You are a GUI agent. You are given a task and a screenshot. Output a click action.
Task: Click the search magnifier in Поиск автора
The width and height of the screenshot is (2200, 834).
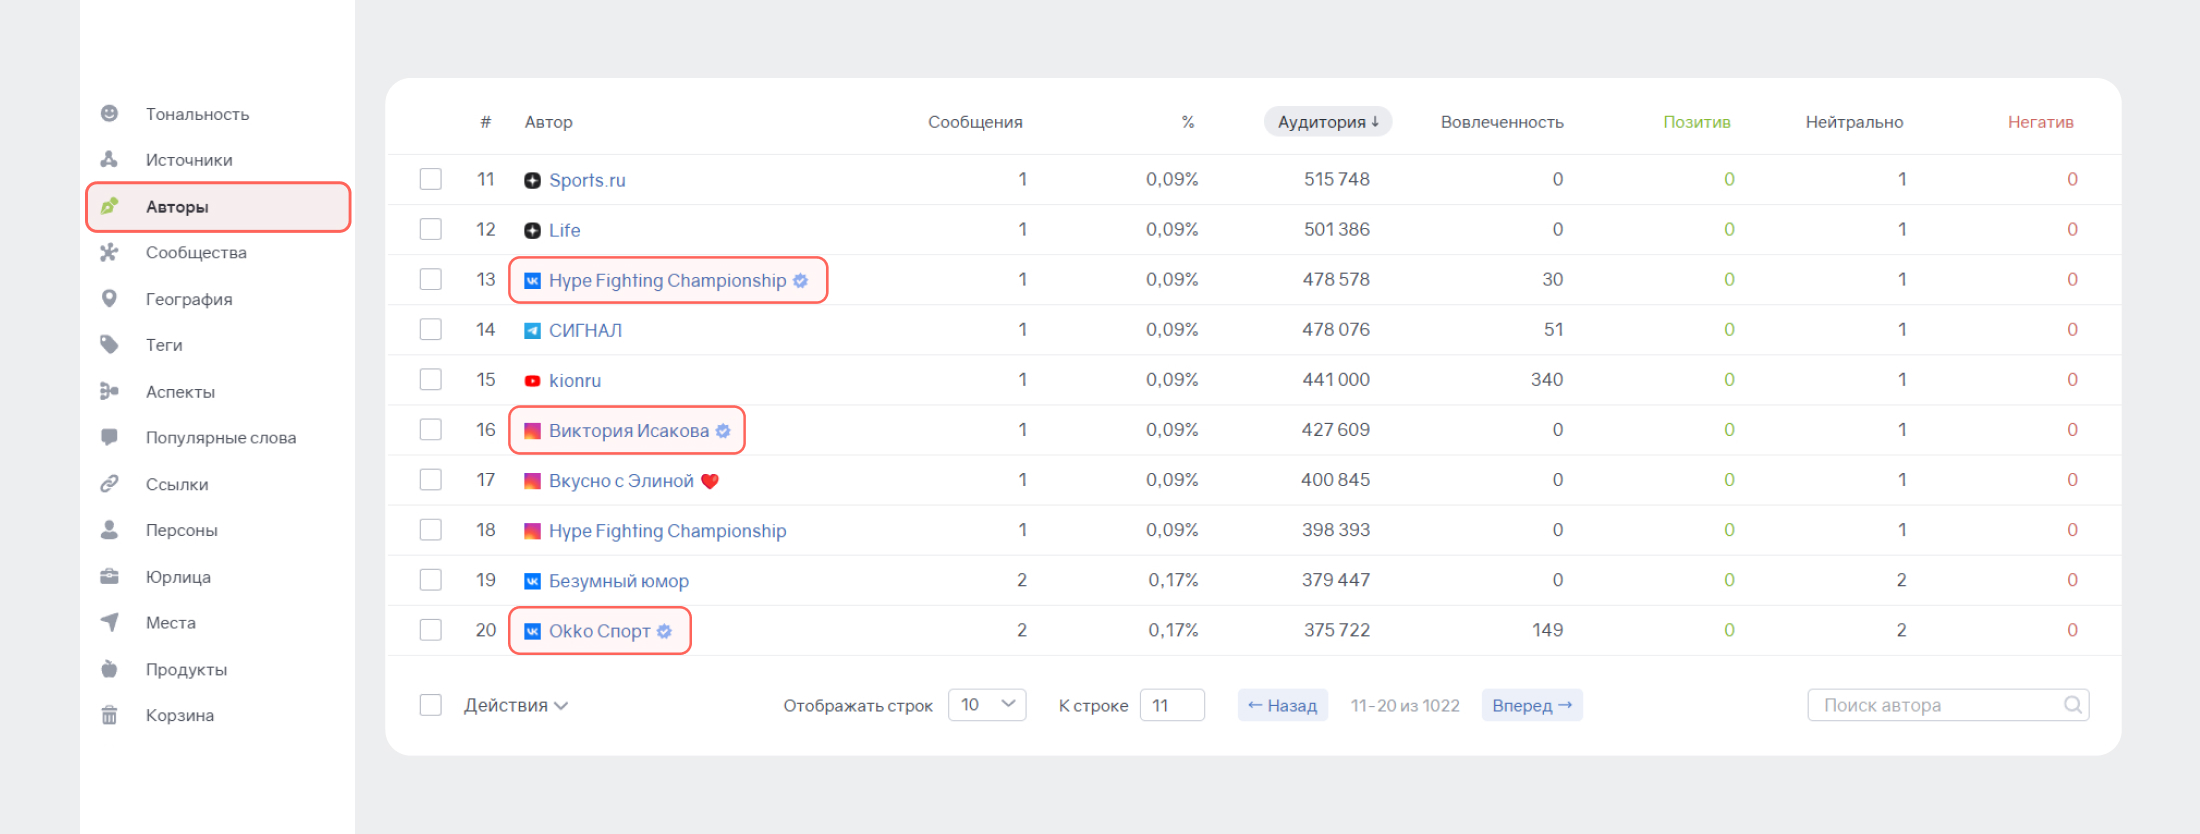tap(2073, 704)
